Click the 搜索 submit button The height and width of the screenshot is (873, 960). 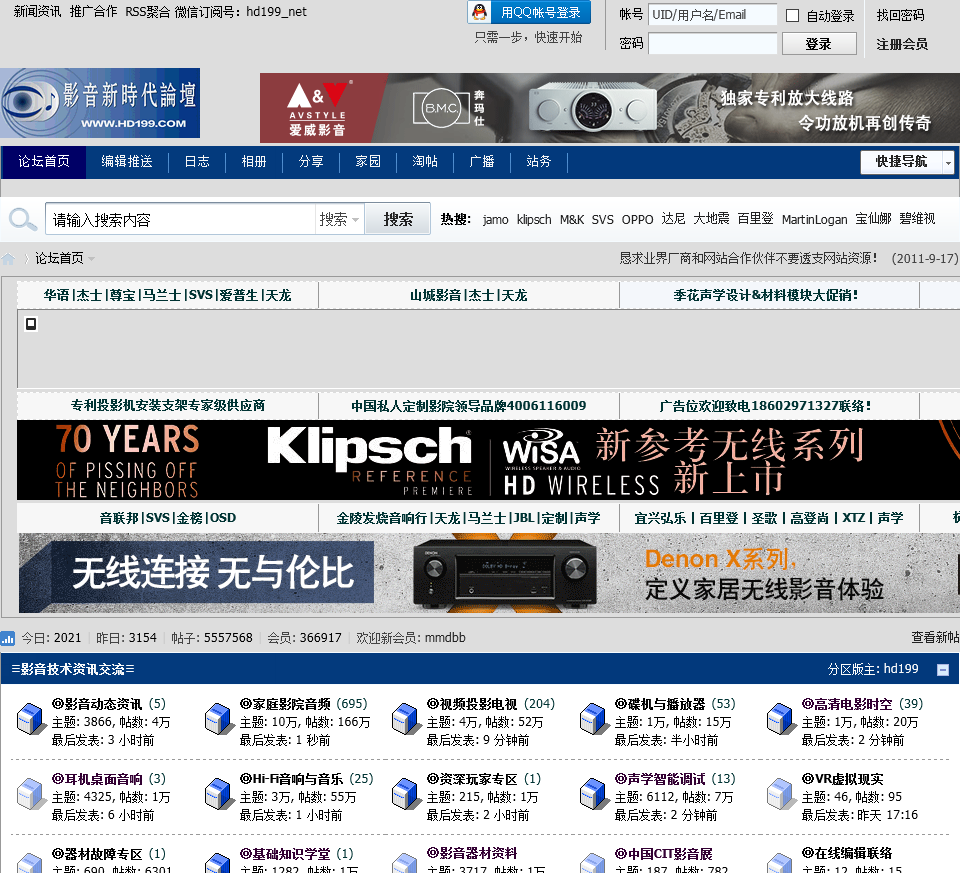pos(398,219)
